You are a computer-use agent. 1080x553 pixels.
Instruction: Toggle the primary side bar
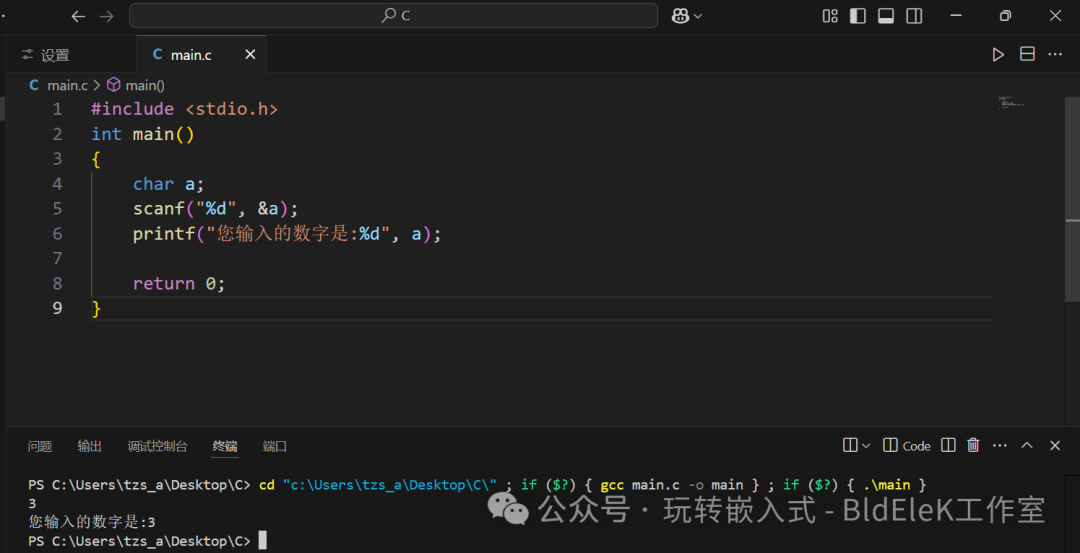(858, 16)
